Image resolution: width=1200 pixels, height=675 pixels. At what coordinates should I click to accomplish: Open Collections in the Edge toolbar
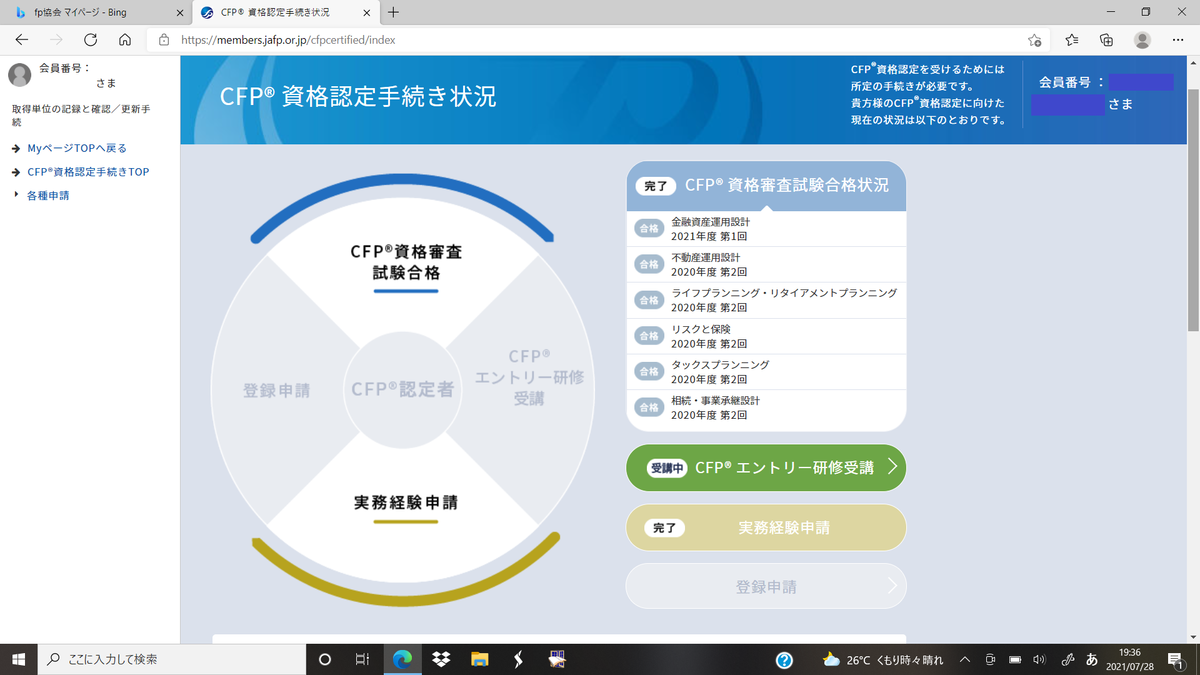click(1105, 41)
